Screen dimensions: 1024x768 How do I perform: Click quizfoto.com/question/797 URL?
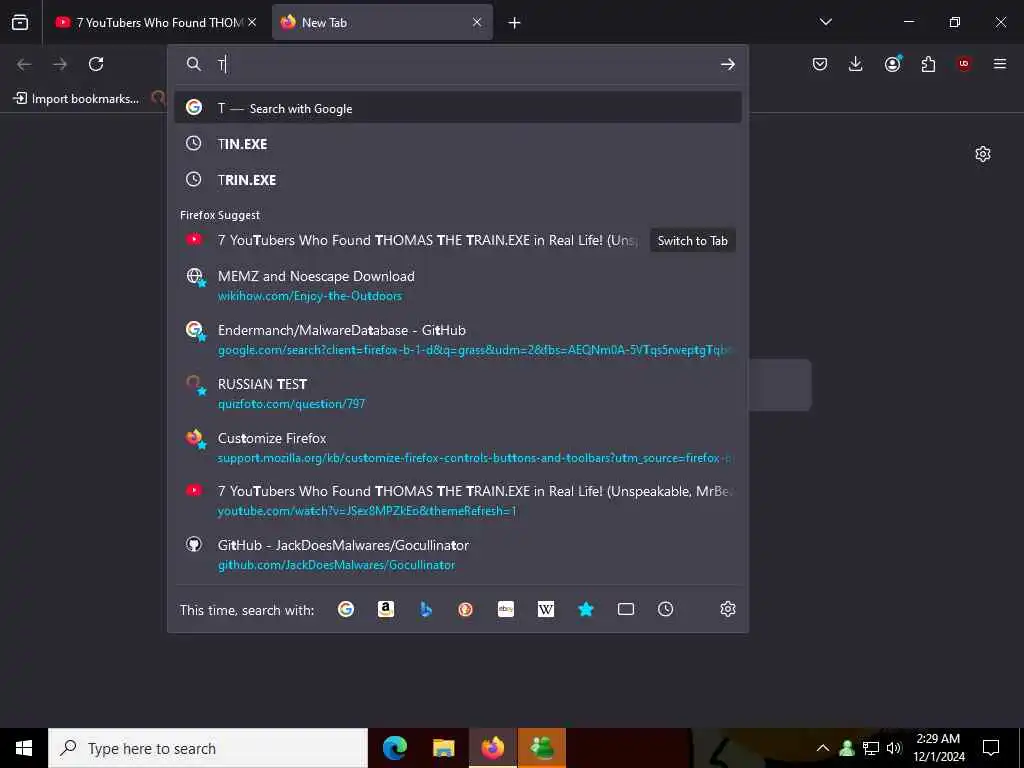(291, 404)
